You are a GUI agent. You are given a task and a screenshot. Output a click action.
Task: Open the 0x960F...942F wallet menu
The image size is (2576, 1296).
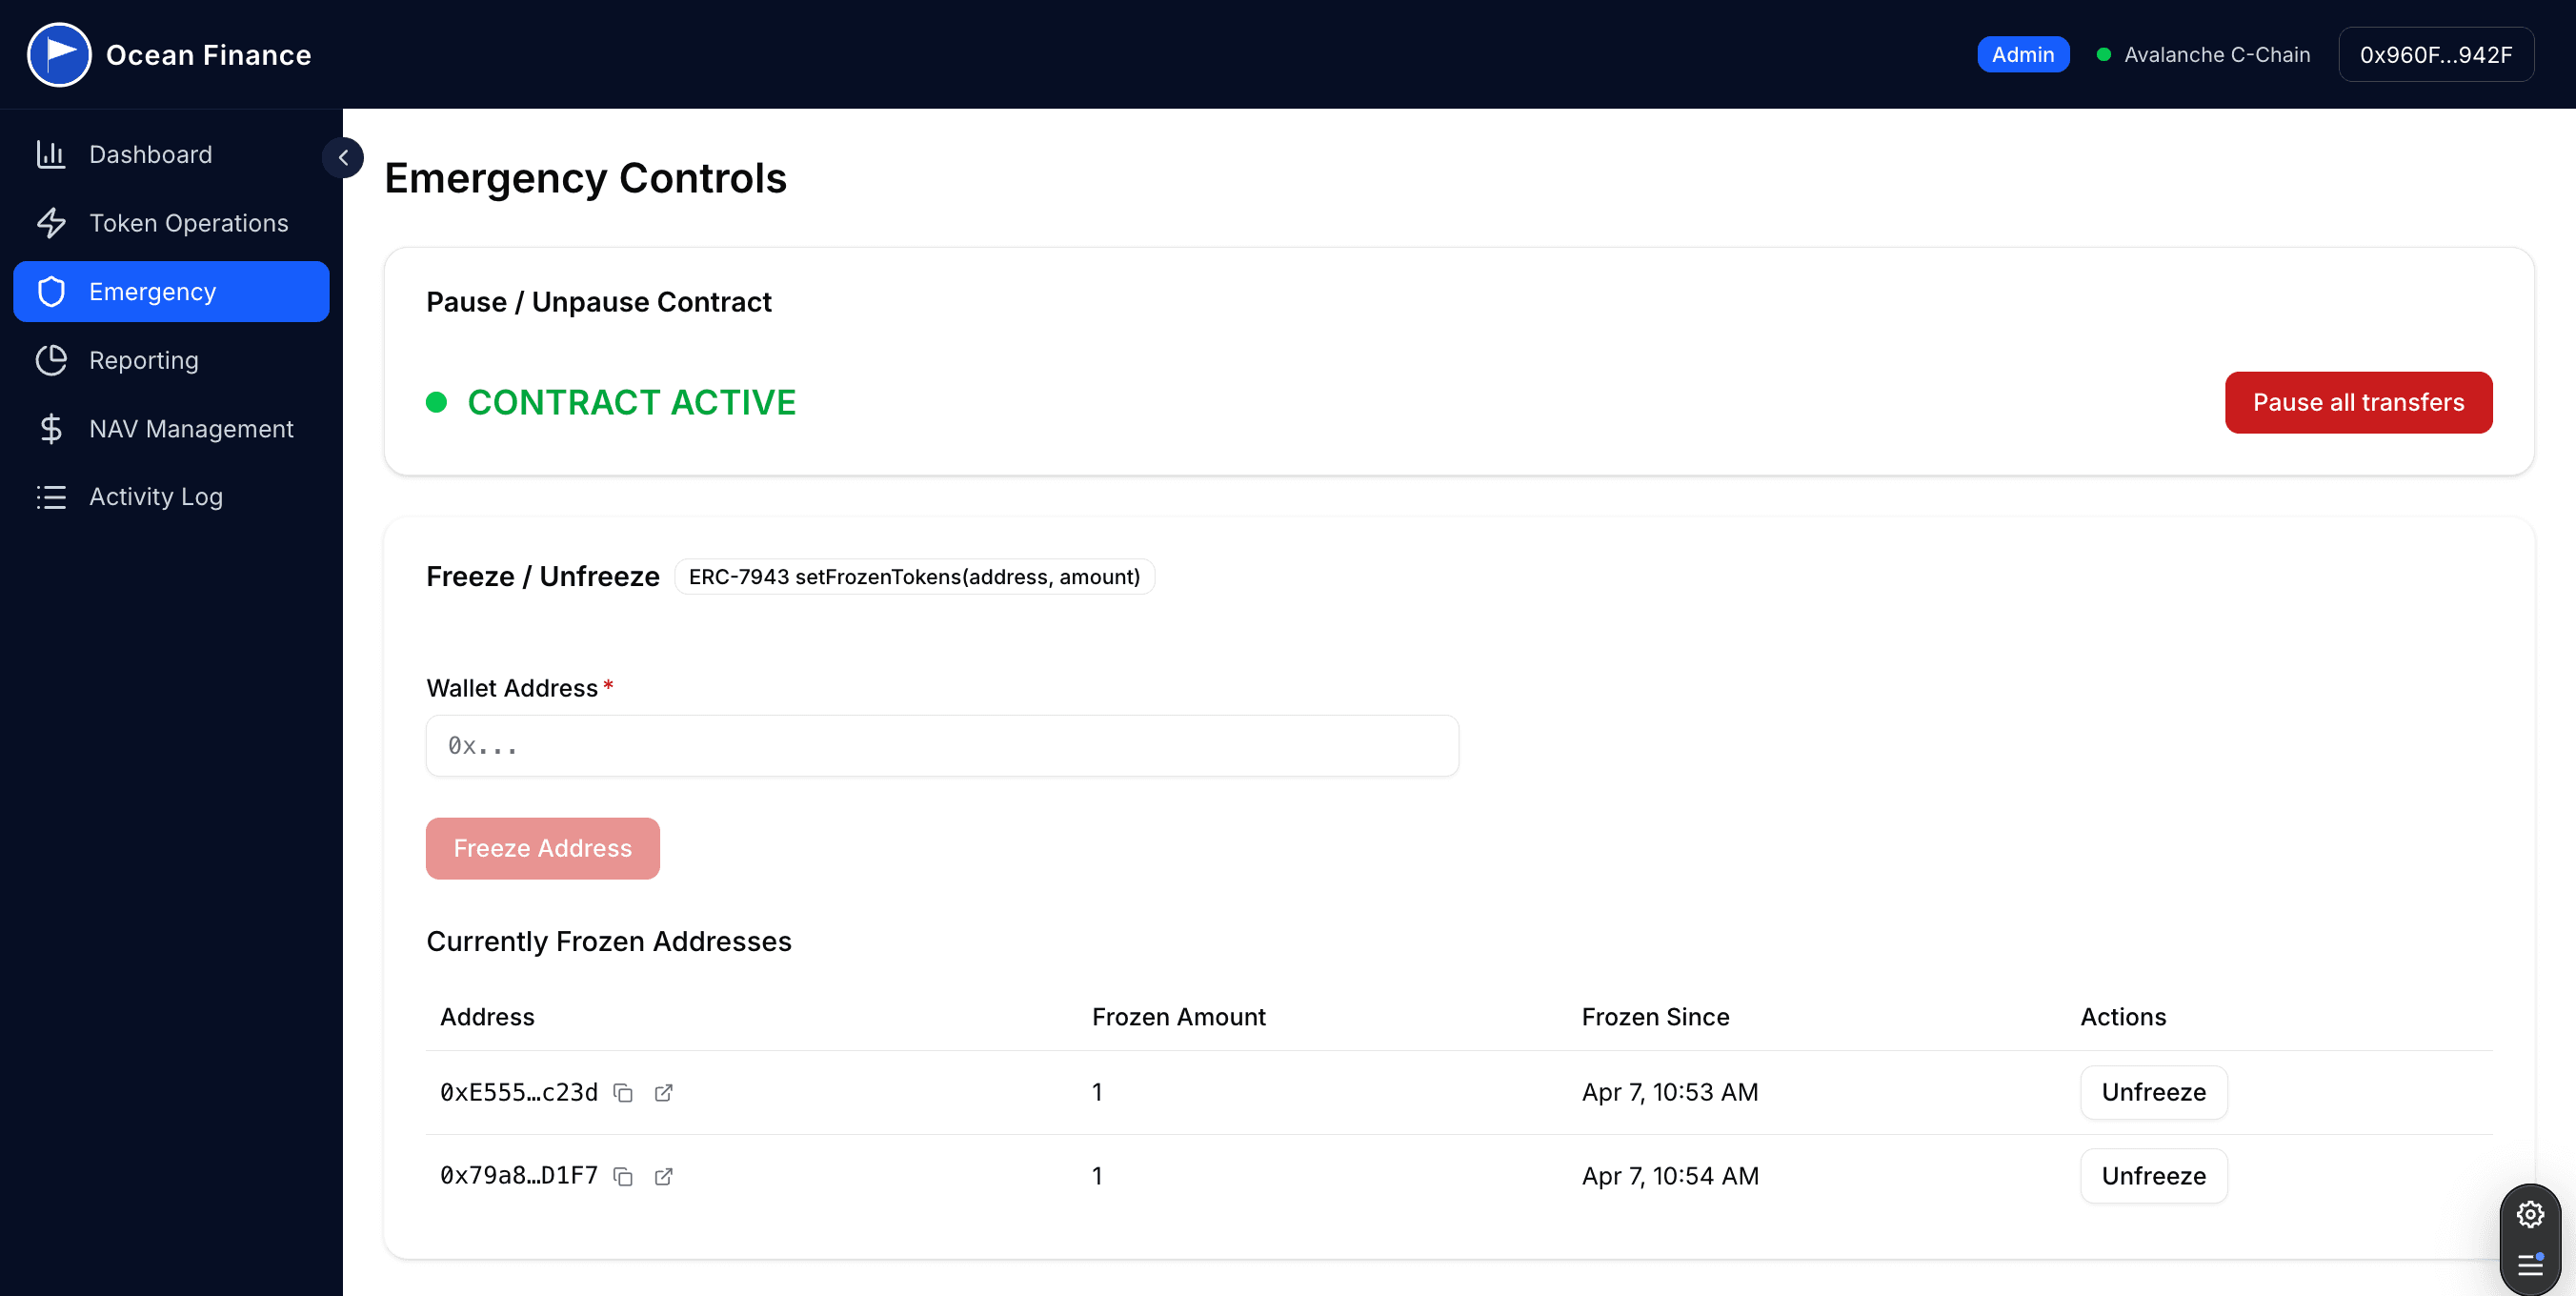2435,55
